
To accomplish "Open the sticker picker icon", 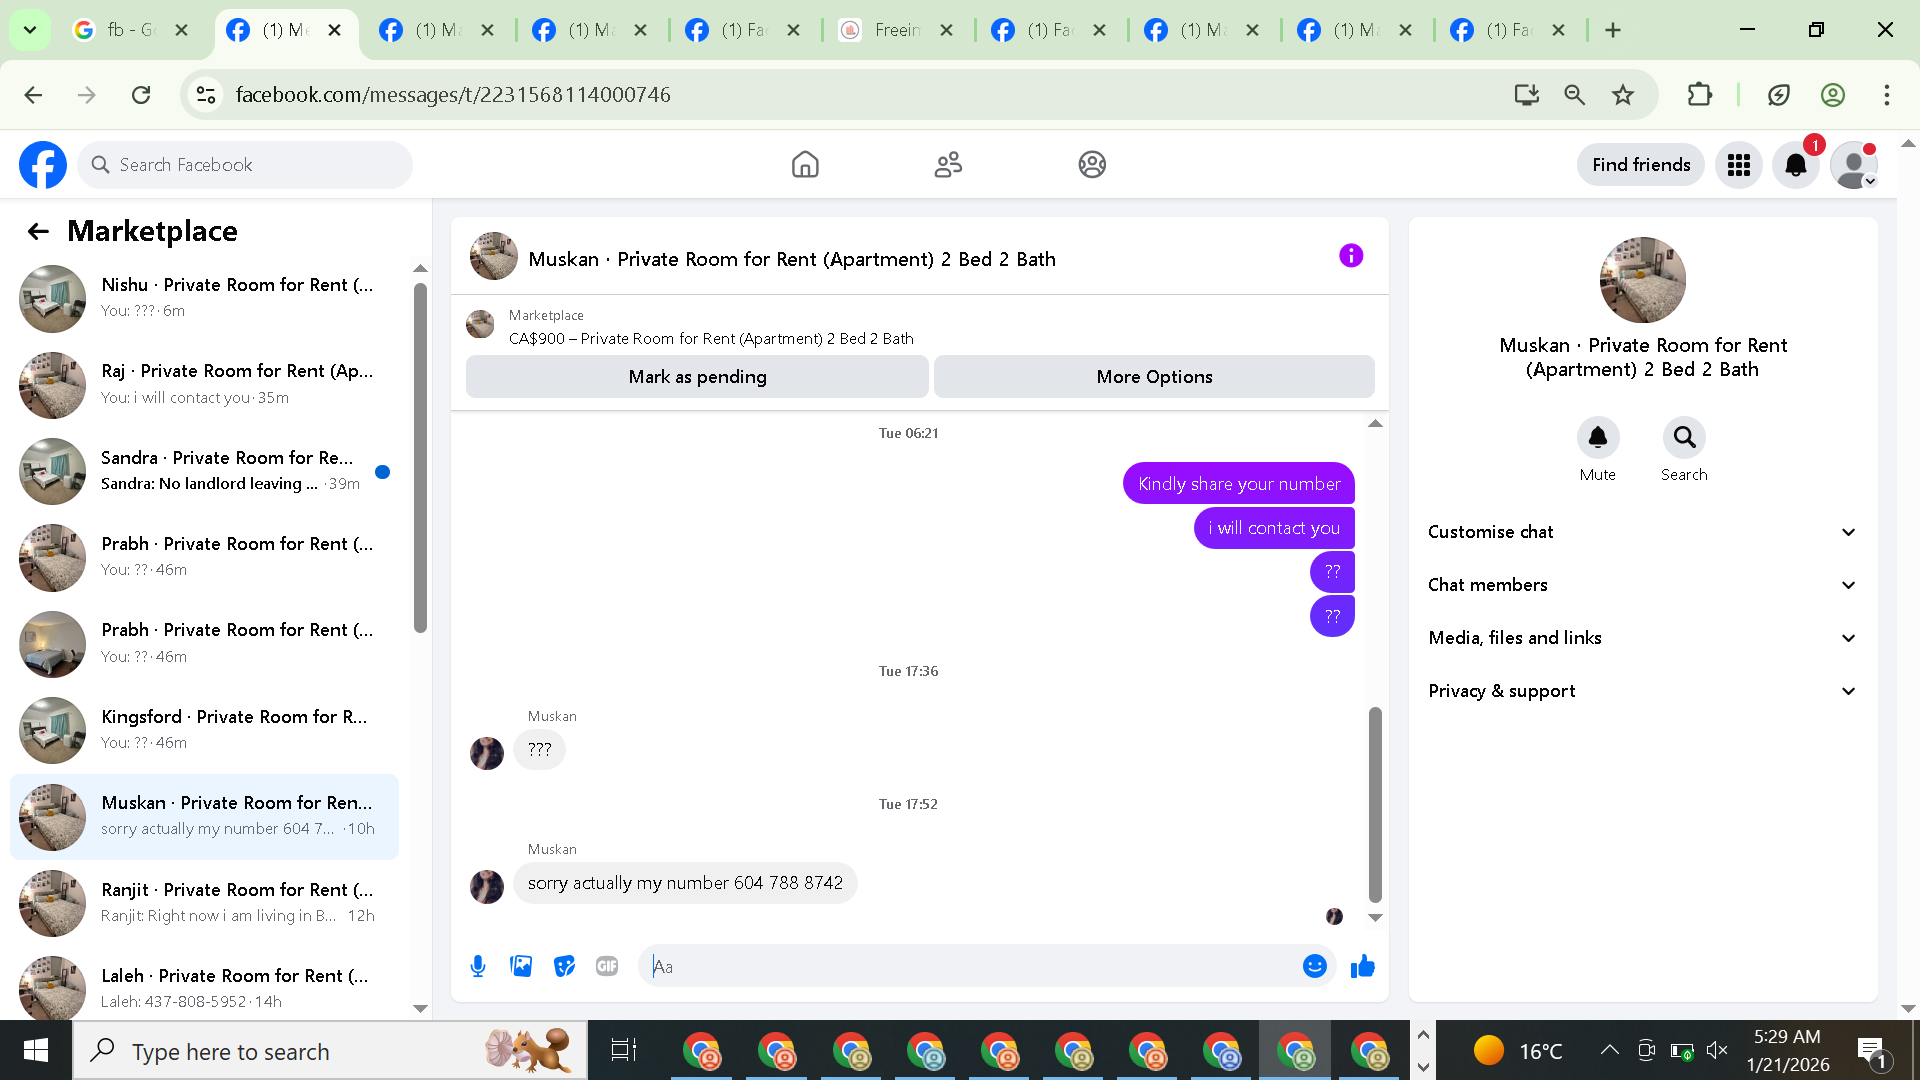I will coord(564,966).
